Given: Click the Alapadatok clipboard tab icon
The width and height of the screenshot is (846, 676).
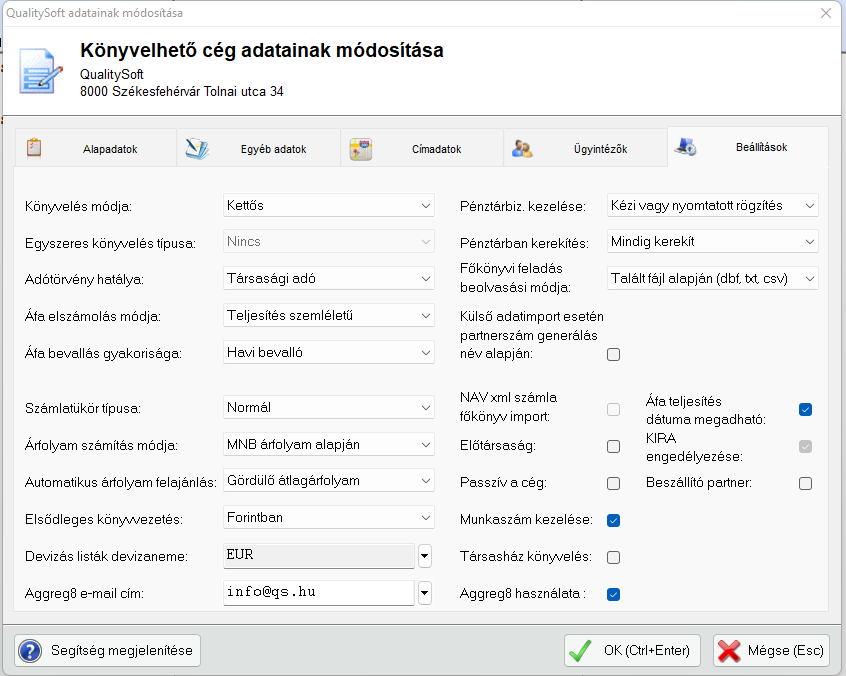Looking at the screenshot, I should (x=34, y=148).
